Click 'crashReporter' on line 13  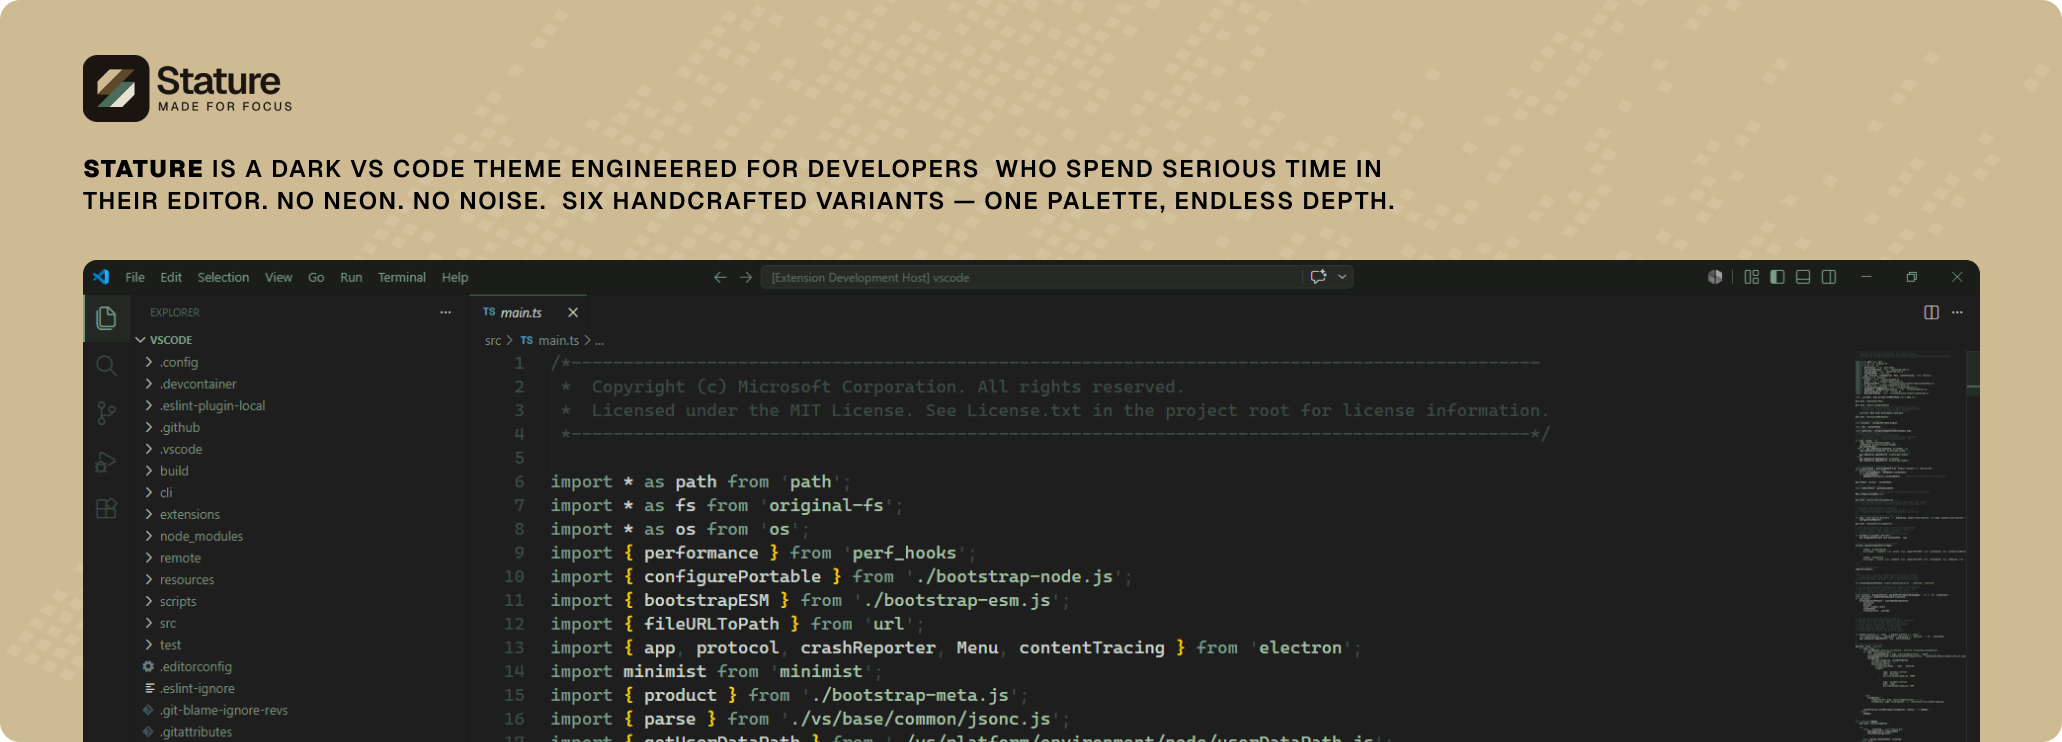(868, 648)
